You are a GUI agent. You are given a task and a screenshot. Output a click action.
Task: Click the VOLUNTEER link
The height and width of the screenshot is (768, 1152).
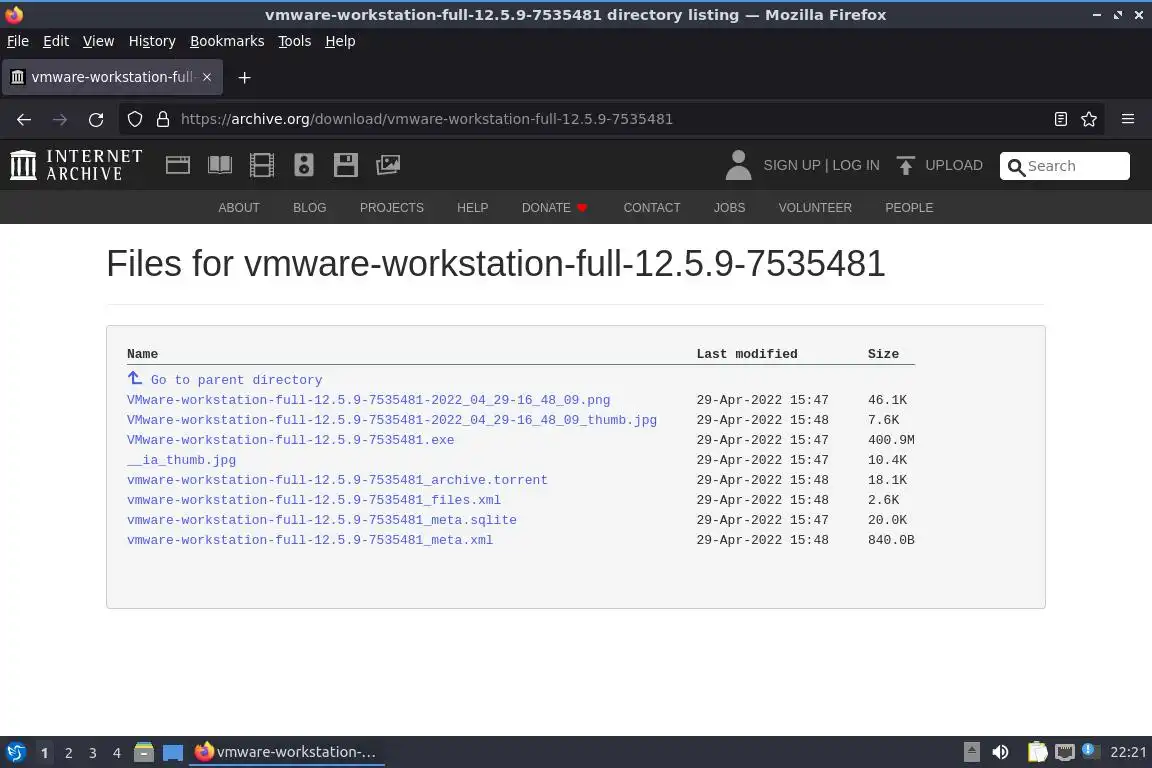815,208
